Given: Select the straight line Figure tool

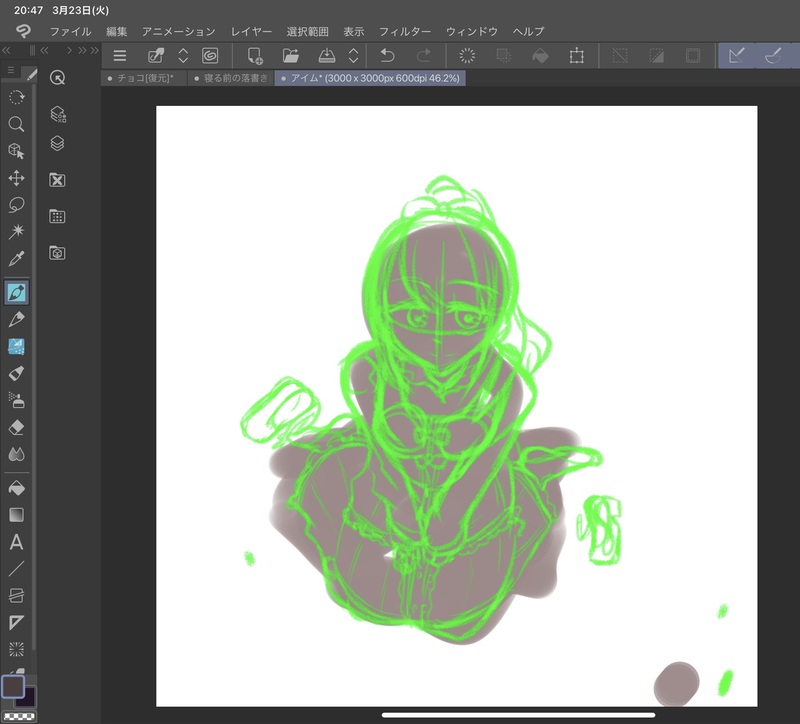Looking at the screenshot, I should (x=16, y=568).
